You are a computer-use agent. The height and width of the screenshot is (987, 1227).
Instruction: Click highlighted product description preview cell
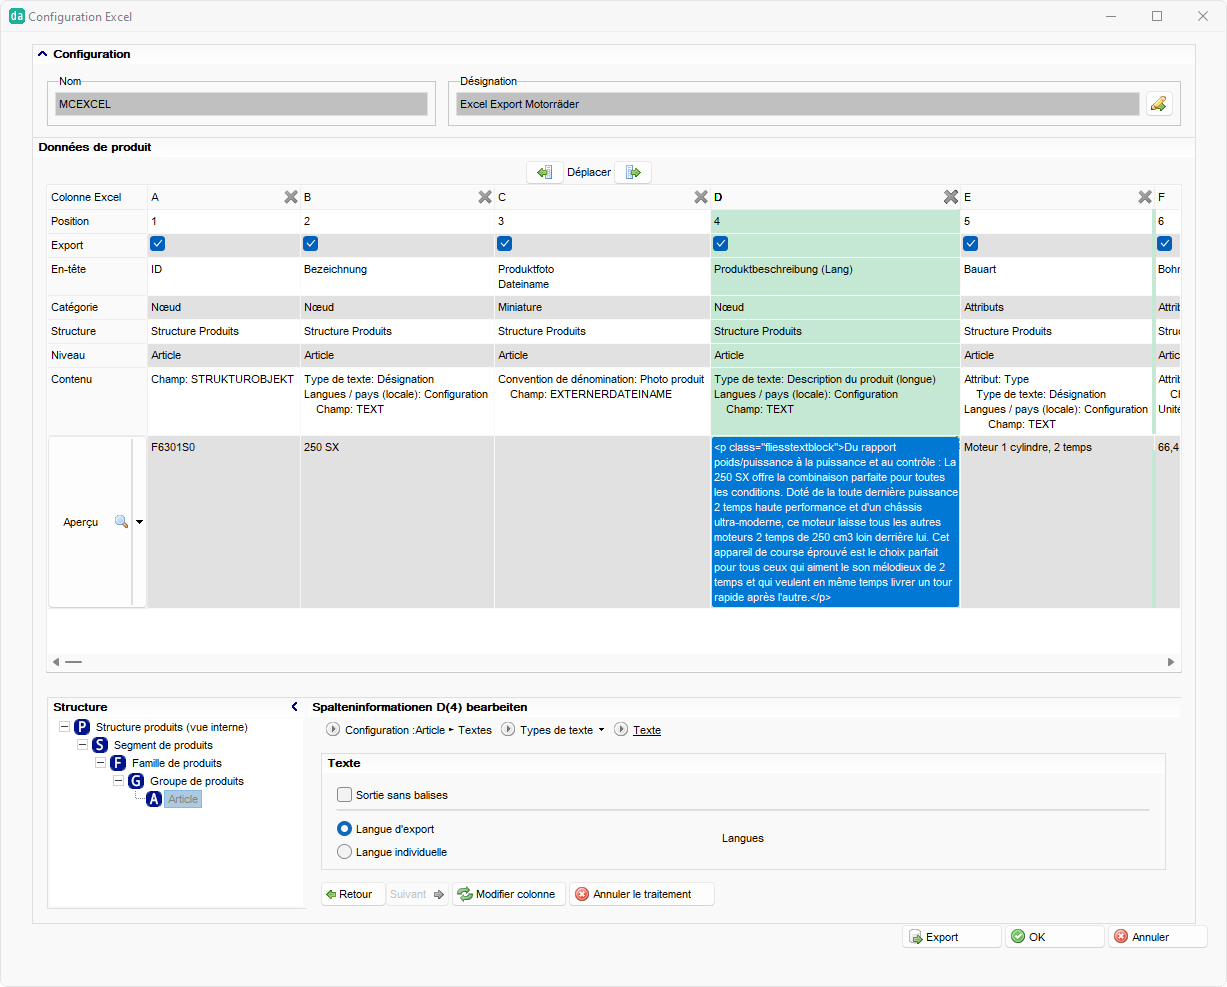[835, 522]
